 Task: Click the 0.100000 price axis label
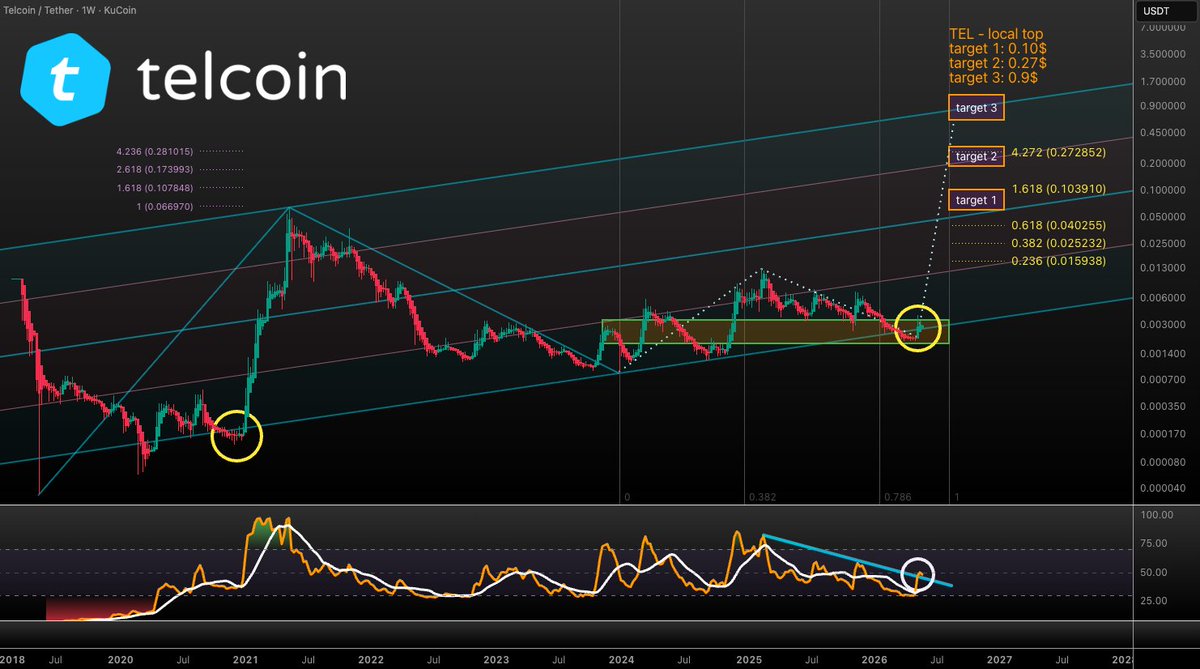tap(1161, 190)
